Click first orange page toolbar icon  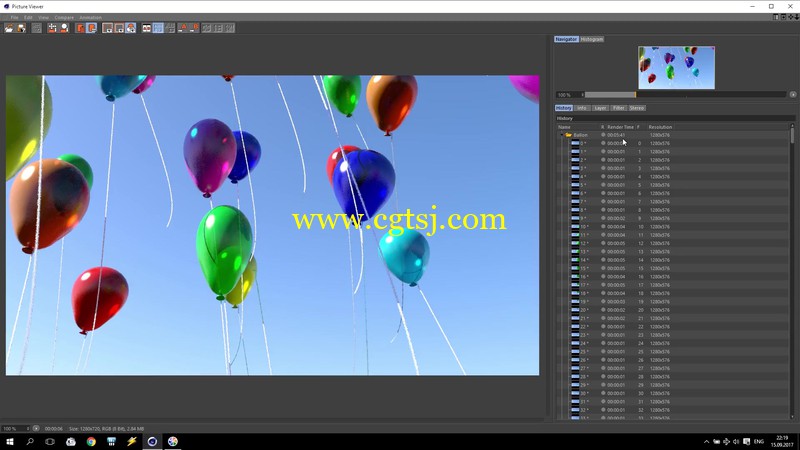80,28
